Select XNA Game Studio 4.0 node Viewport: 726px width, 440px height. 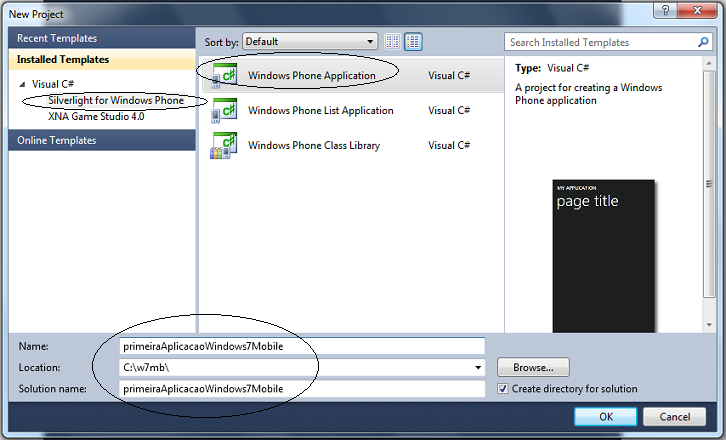[x=96, y=117]
